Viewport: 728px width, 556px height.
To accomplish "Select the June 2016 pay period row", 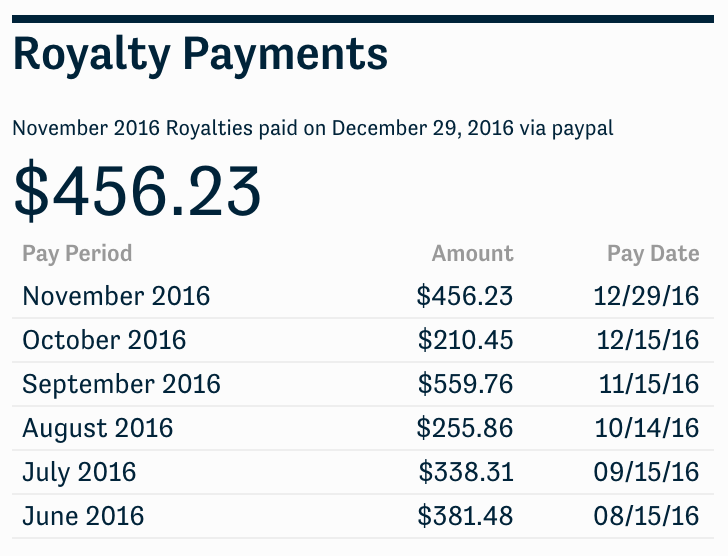I will click(363, 517).
